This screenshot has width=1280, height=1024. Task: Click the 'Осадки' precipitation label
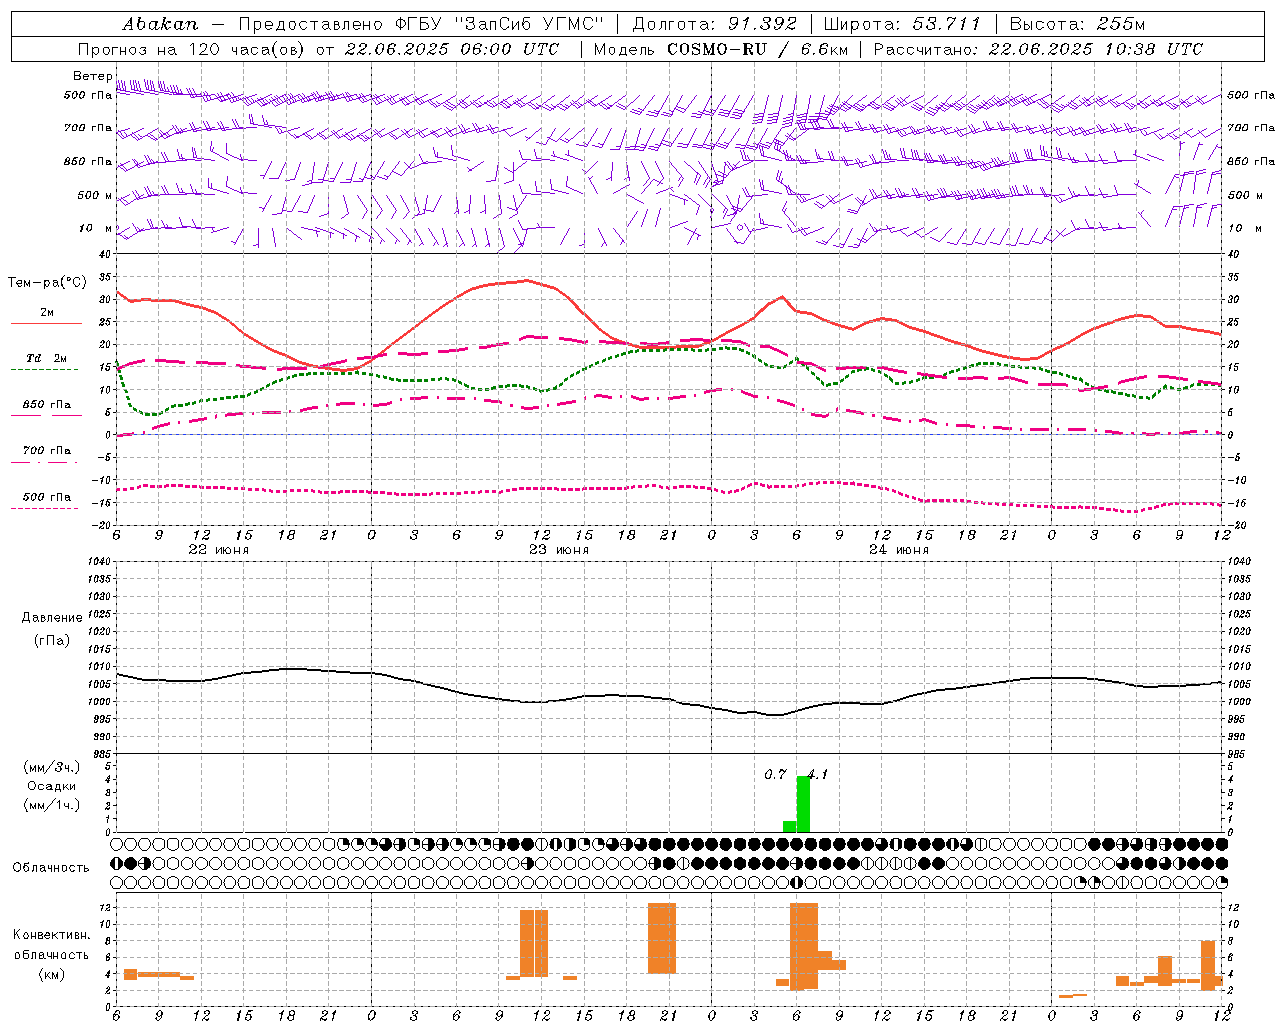[x=52, y=786]
